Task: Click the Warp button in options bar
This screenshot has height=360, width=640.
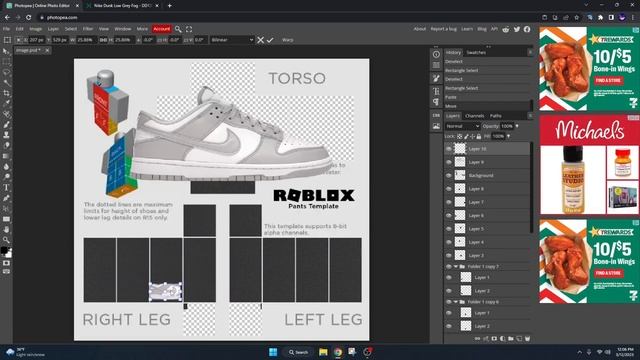Action: [287, 40]
